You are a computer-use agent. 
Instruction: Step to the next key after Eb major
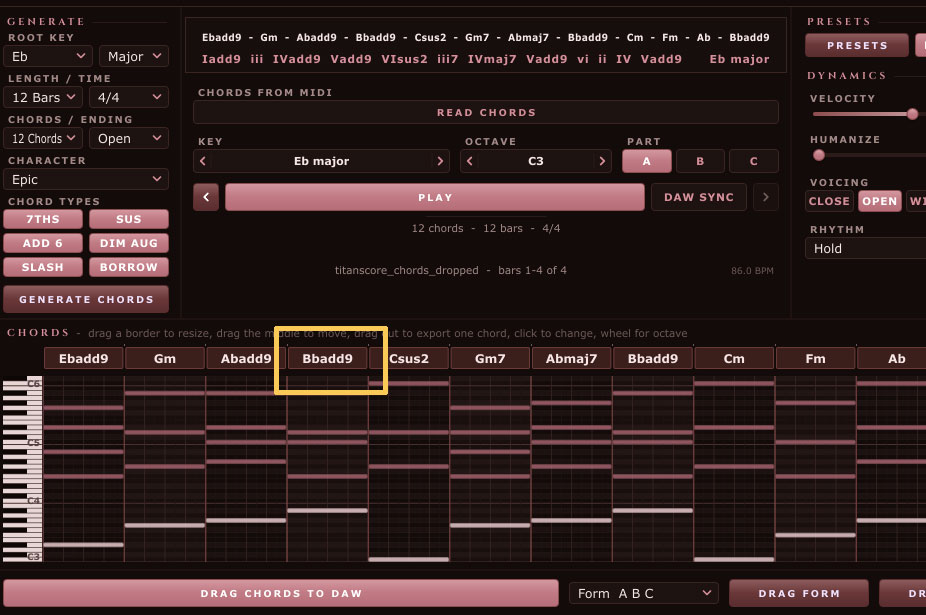(440, 161)
